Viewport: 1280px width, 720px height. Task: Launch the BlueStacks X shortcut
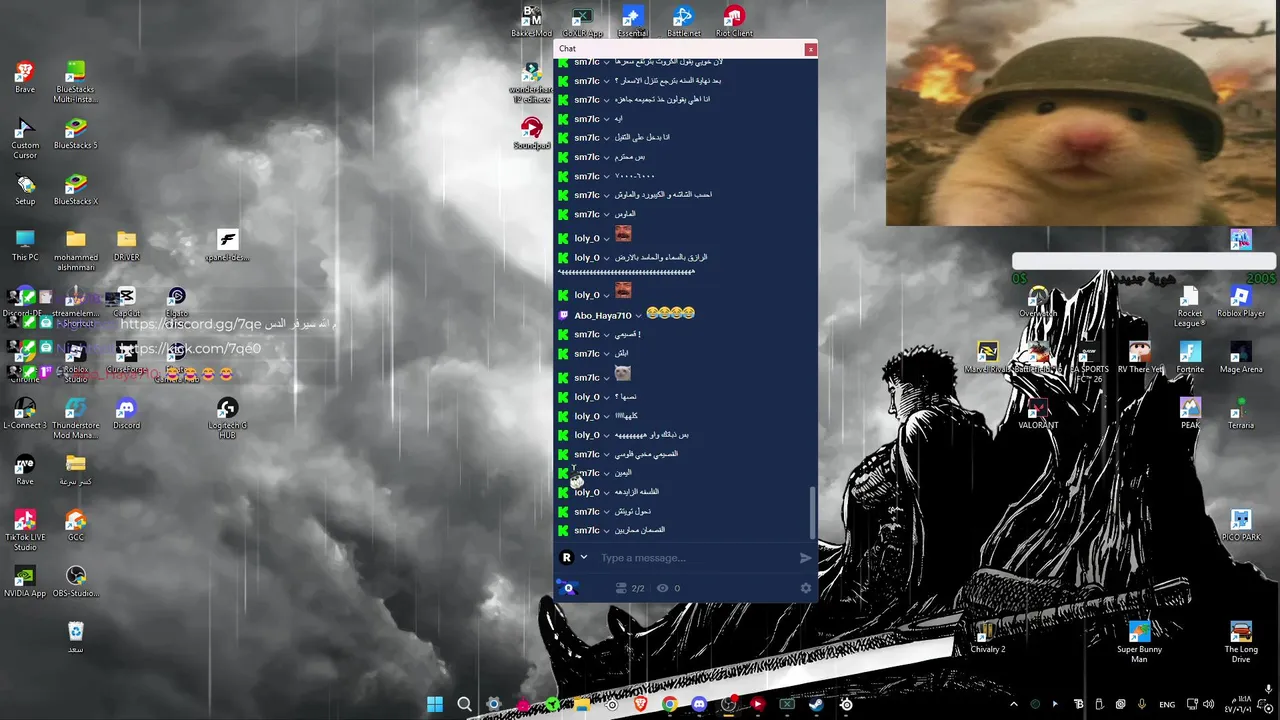point(76,189)
